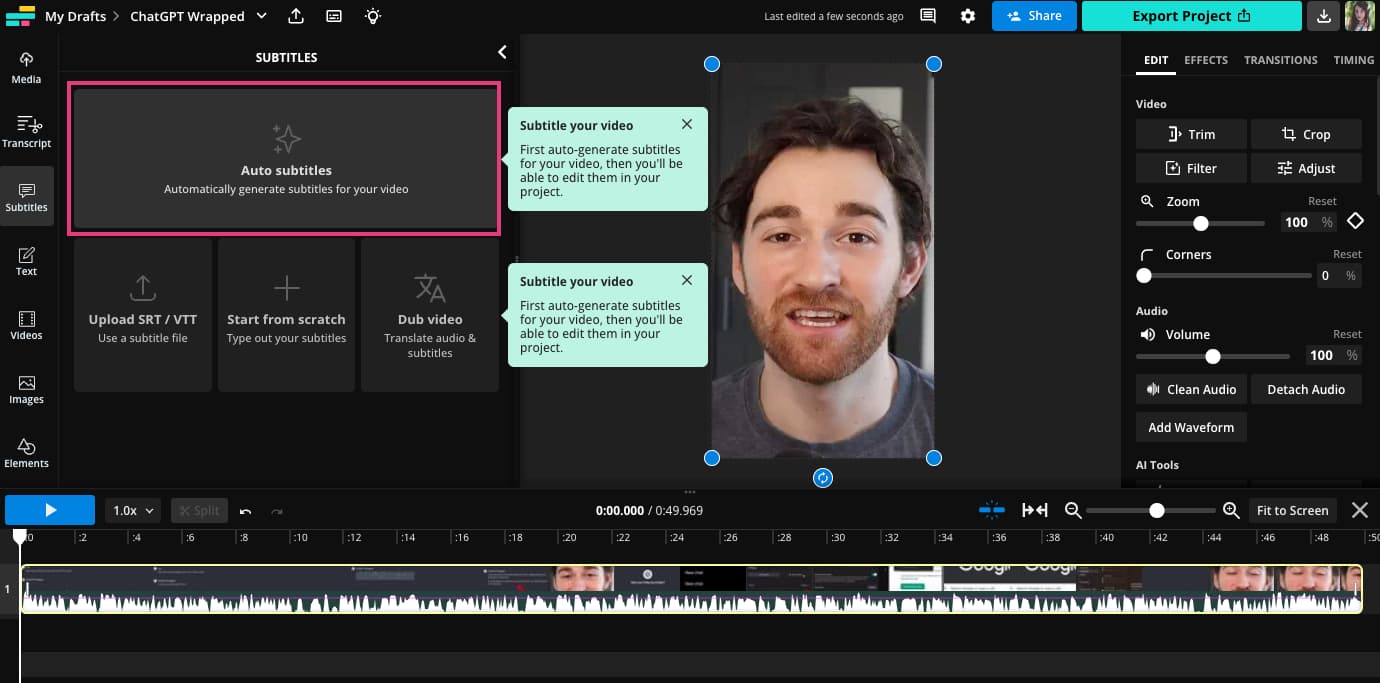Click the Zoom keyframe diamond icon

(1355, 221)
